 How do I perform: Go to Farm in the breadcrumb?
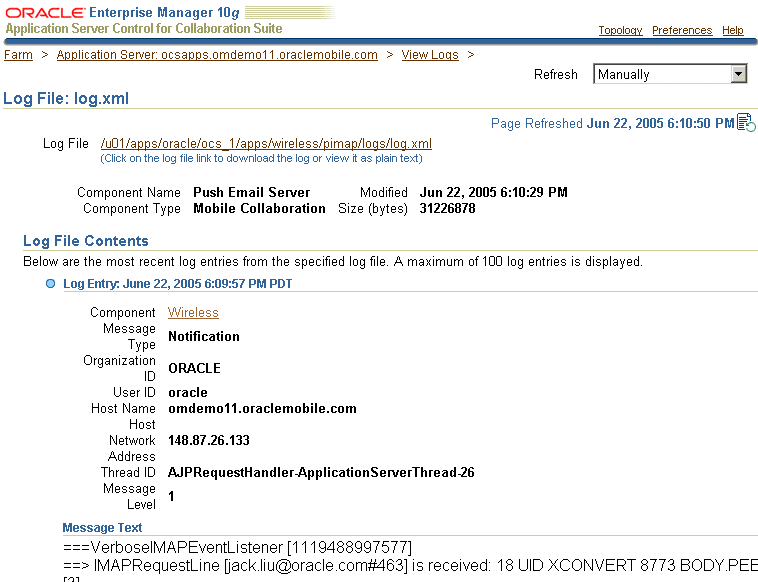coord(18,55)
